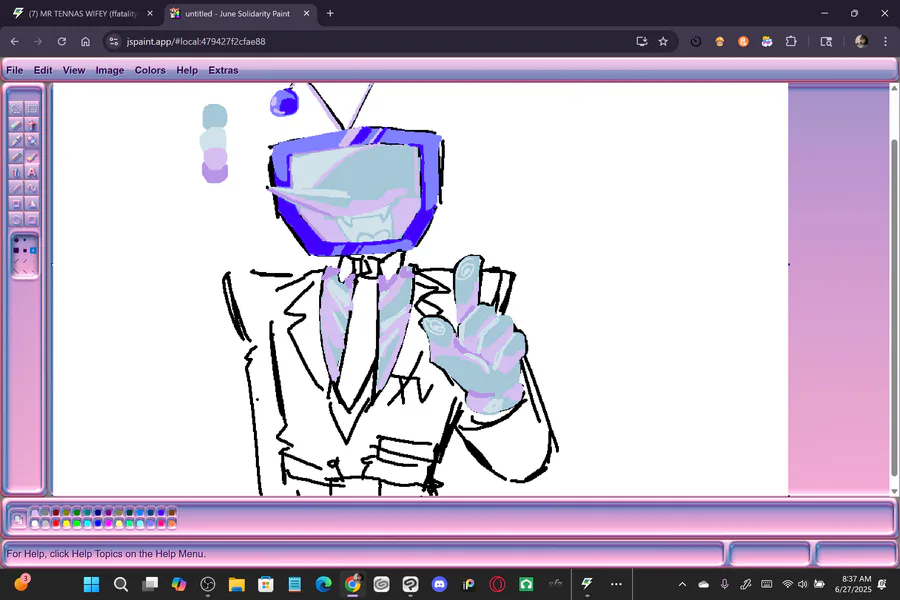Open the Colors menu

150,70
